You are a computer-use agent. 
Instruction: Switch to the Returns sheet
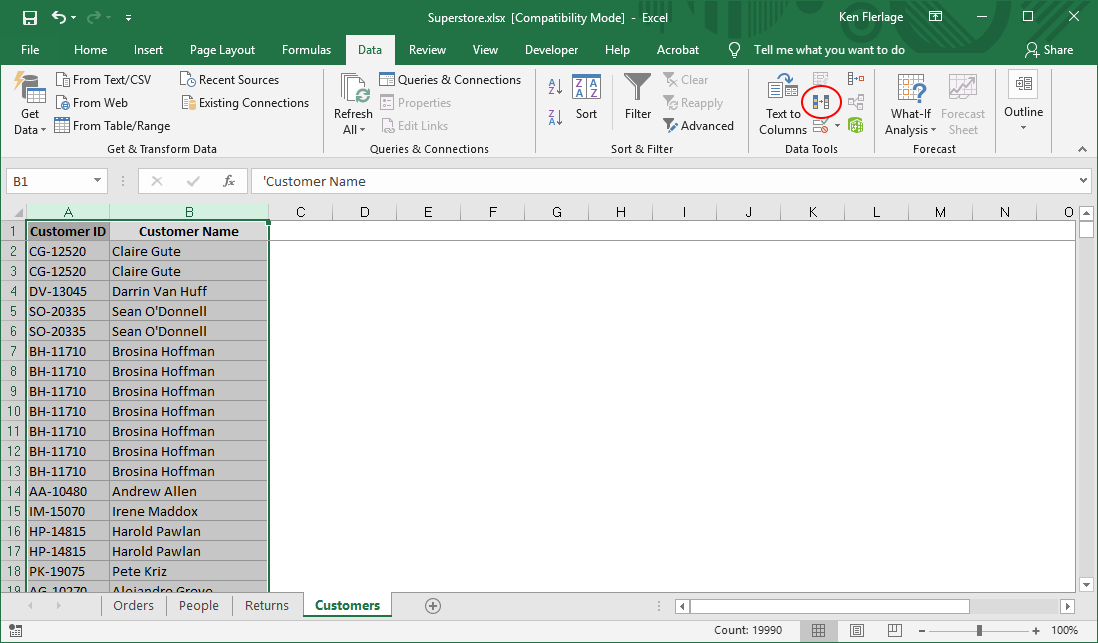click(267, 606)
